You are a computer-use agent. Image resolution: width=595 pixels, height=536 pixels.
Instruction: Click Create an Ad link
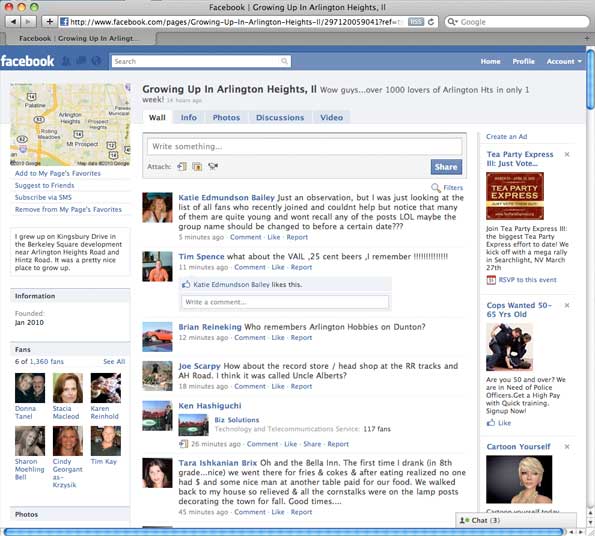pyautogui.click(x=507, y=137)
